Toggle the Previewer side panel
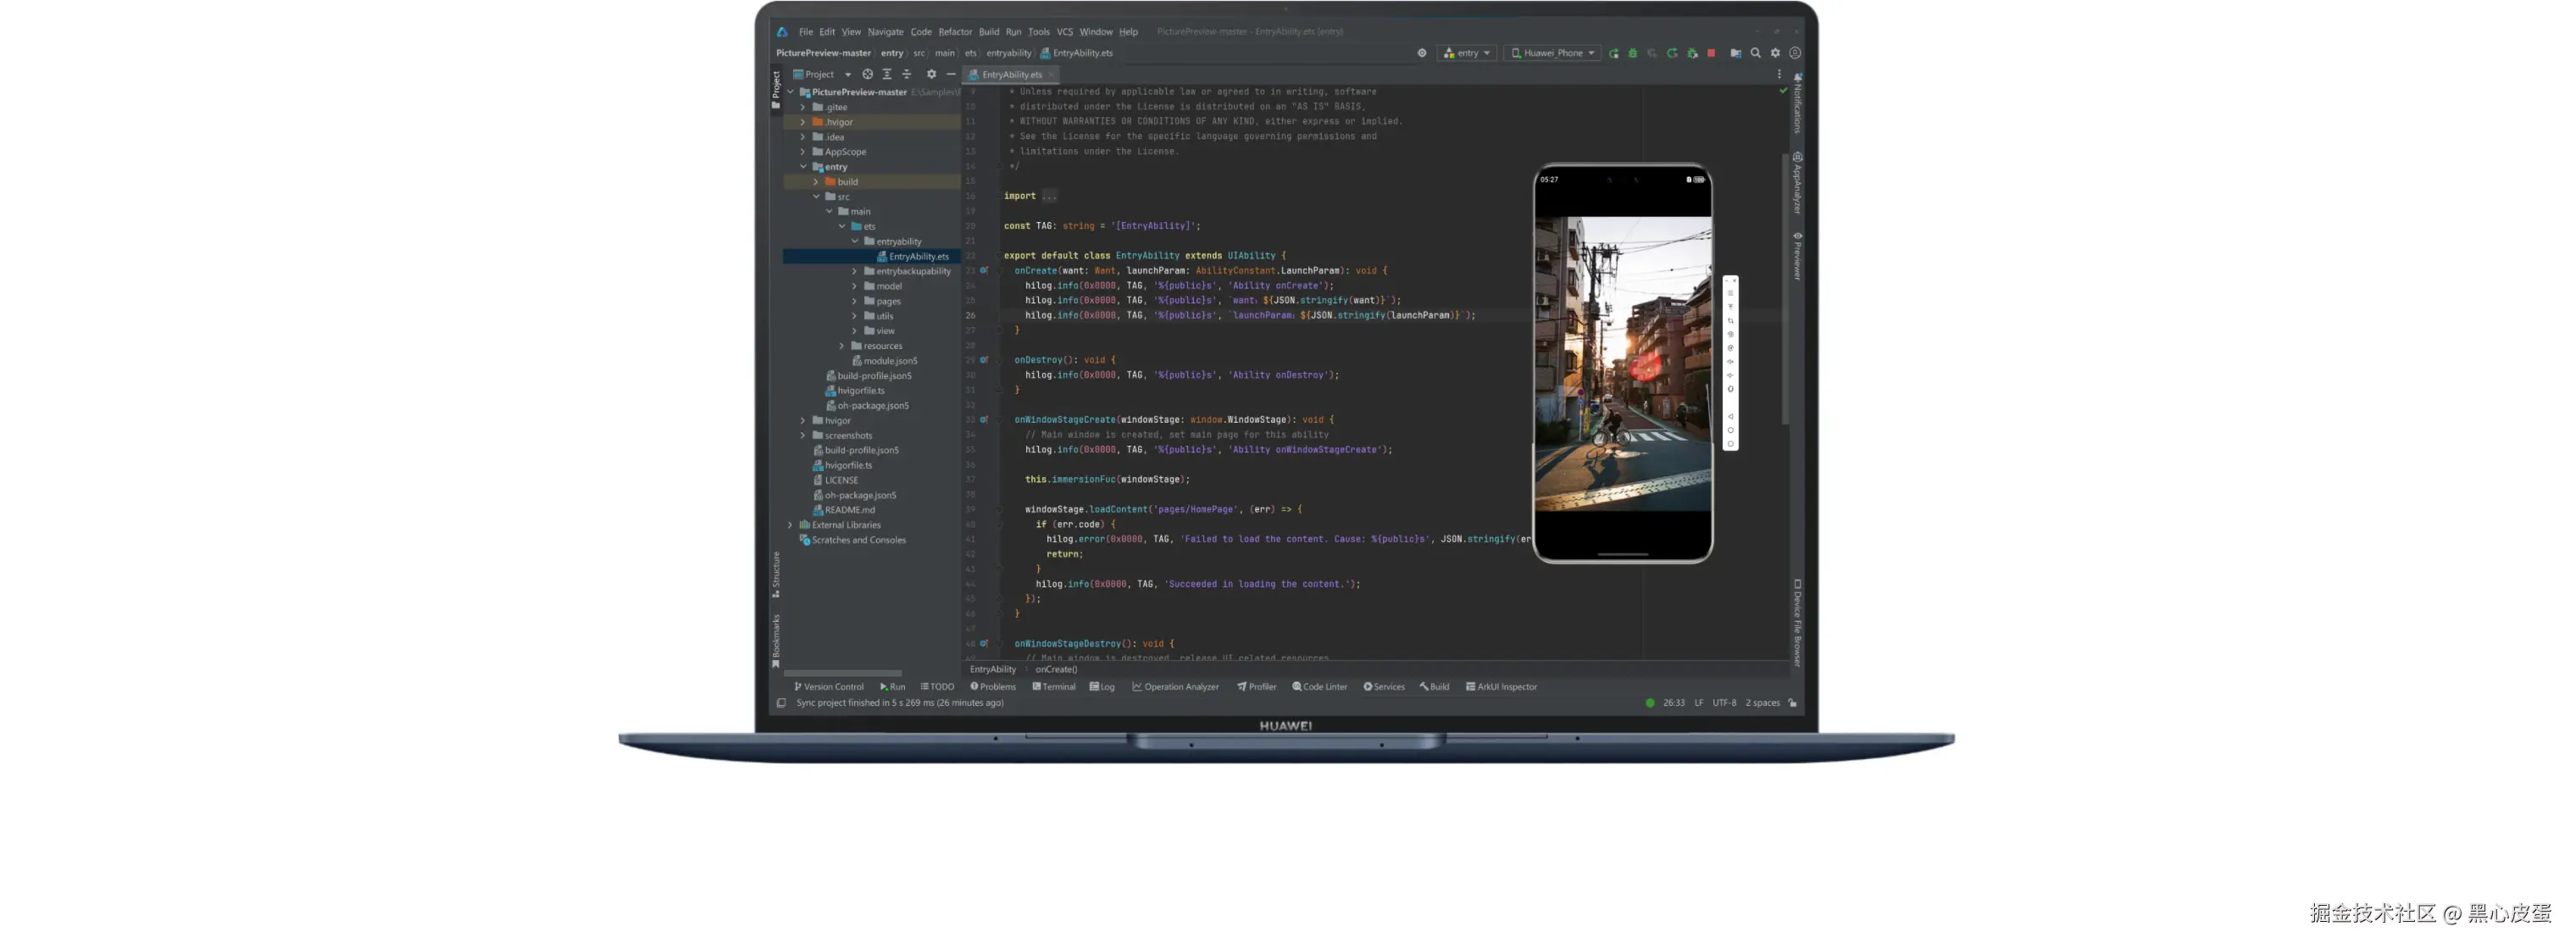Screen dimensions: 2576x949 1797,257
